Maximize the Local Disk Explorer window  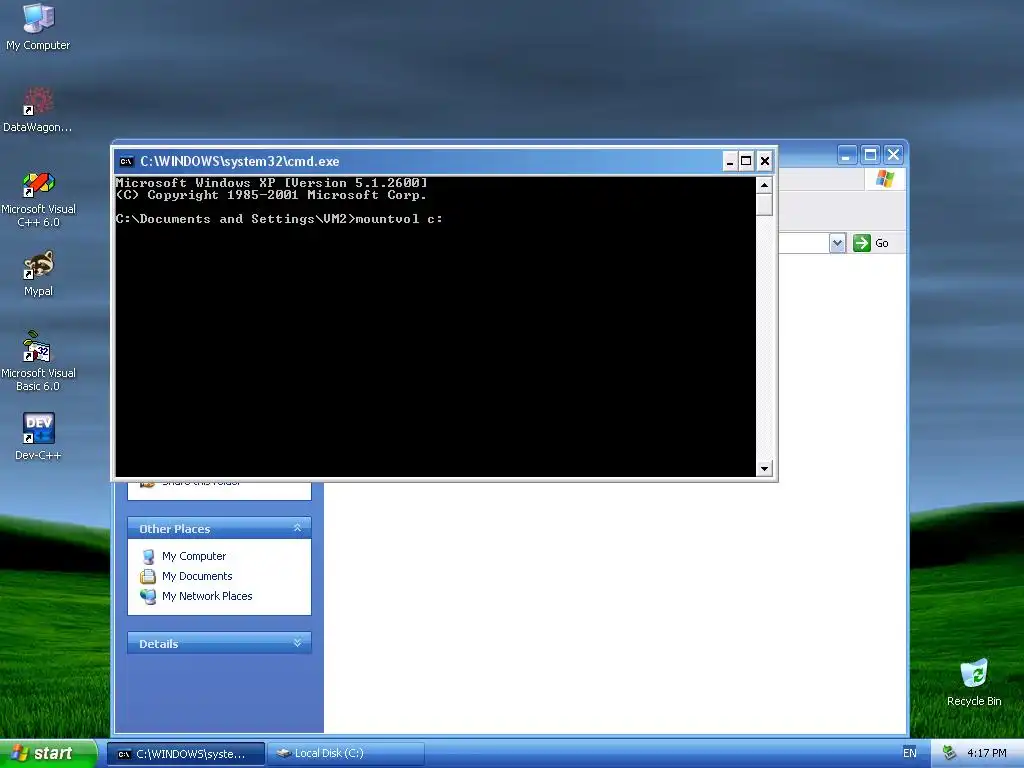[870, 155]
